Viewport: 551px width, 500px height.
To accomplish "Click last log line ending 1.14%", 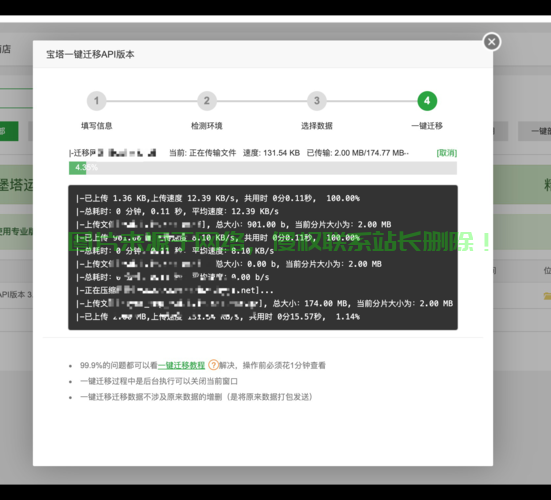I will tap(218, 317).
